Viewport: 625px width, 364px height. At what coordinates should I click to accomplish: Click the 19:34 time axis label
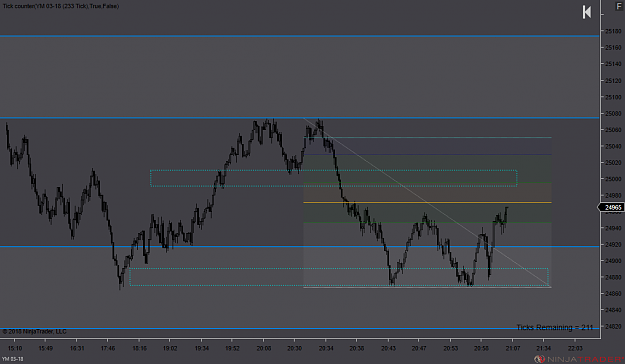(201, 348)
